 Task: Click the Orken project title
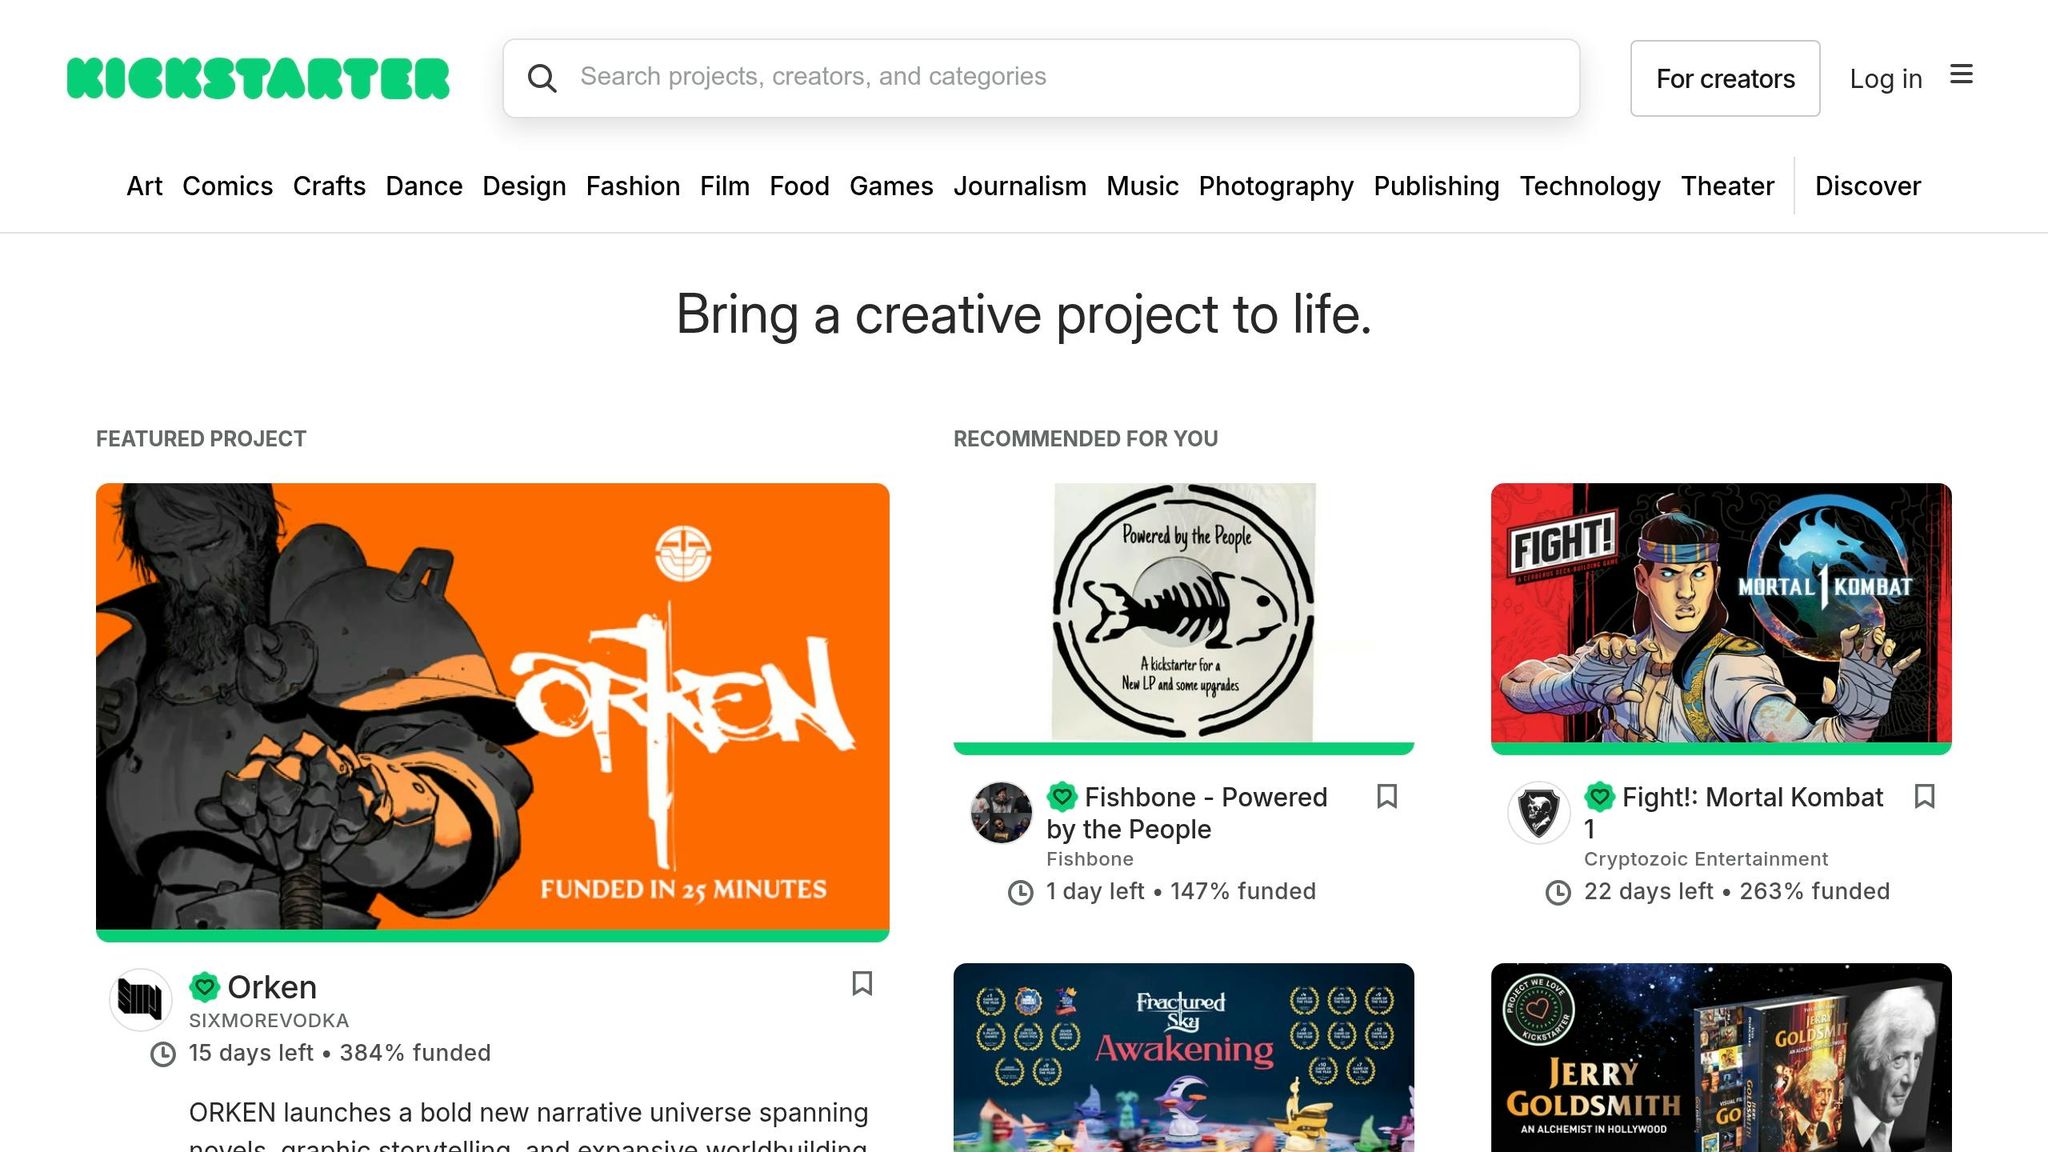[272, 987]
